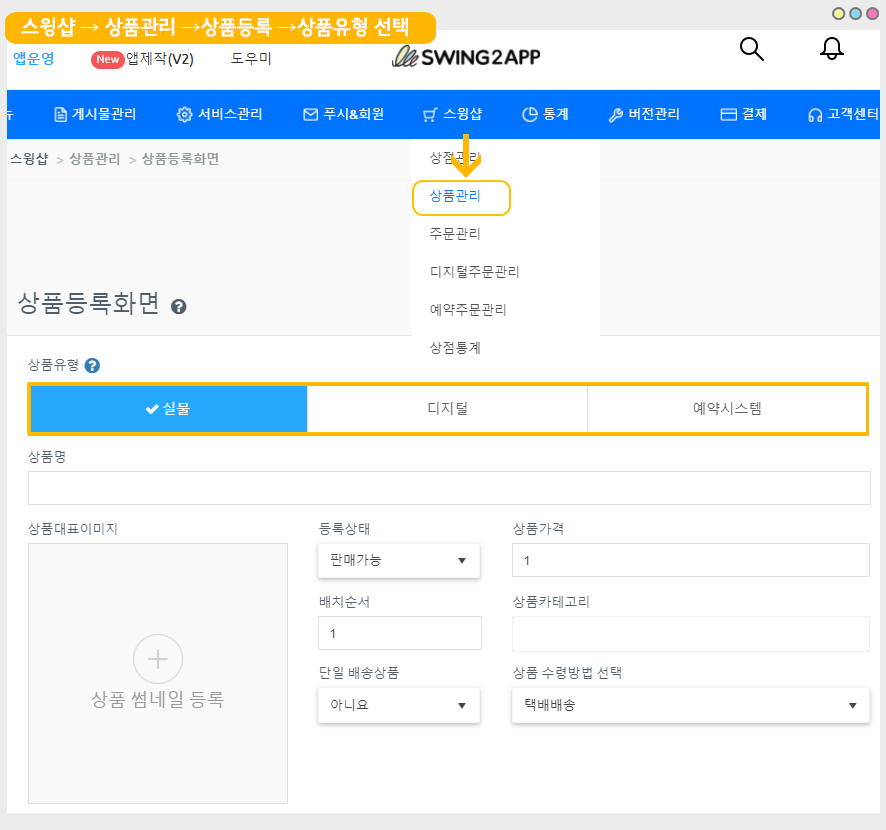886x830 pixels.
Task: Select the 디지털 product type
Action: point(447,408)
